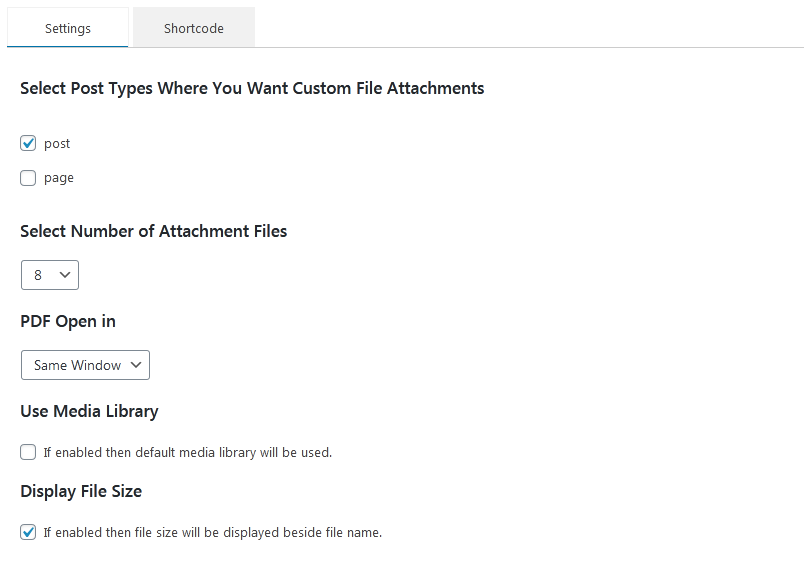The height and width of the screenshot is (562, 810).
Task: Click the Select Post Types heading
Action: pos(252,88)
